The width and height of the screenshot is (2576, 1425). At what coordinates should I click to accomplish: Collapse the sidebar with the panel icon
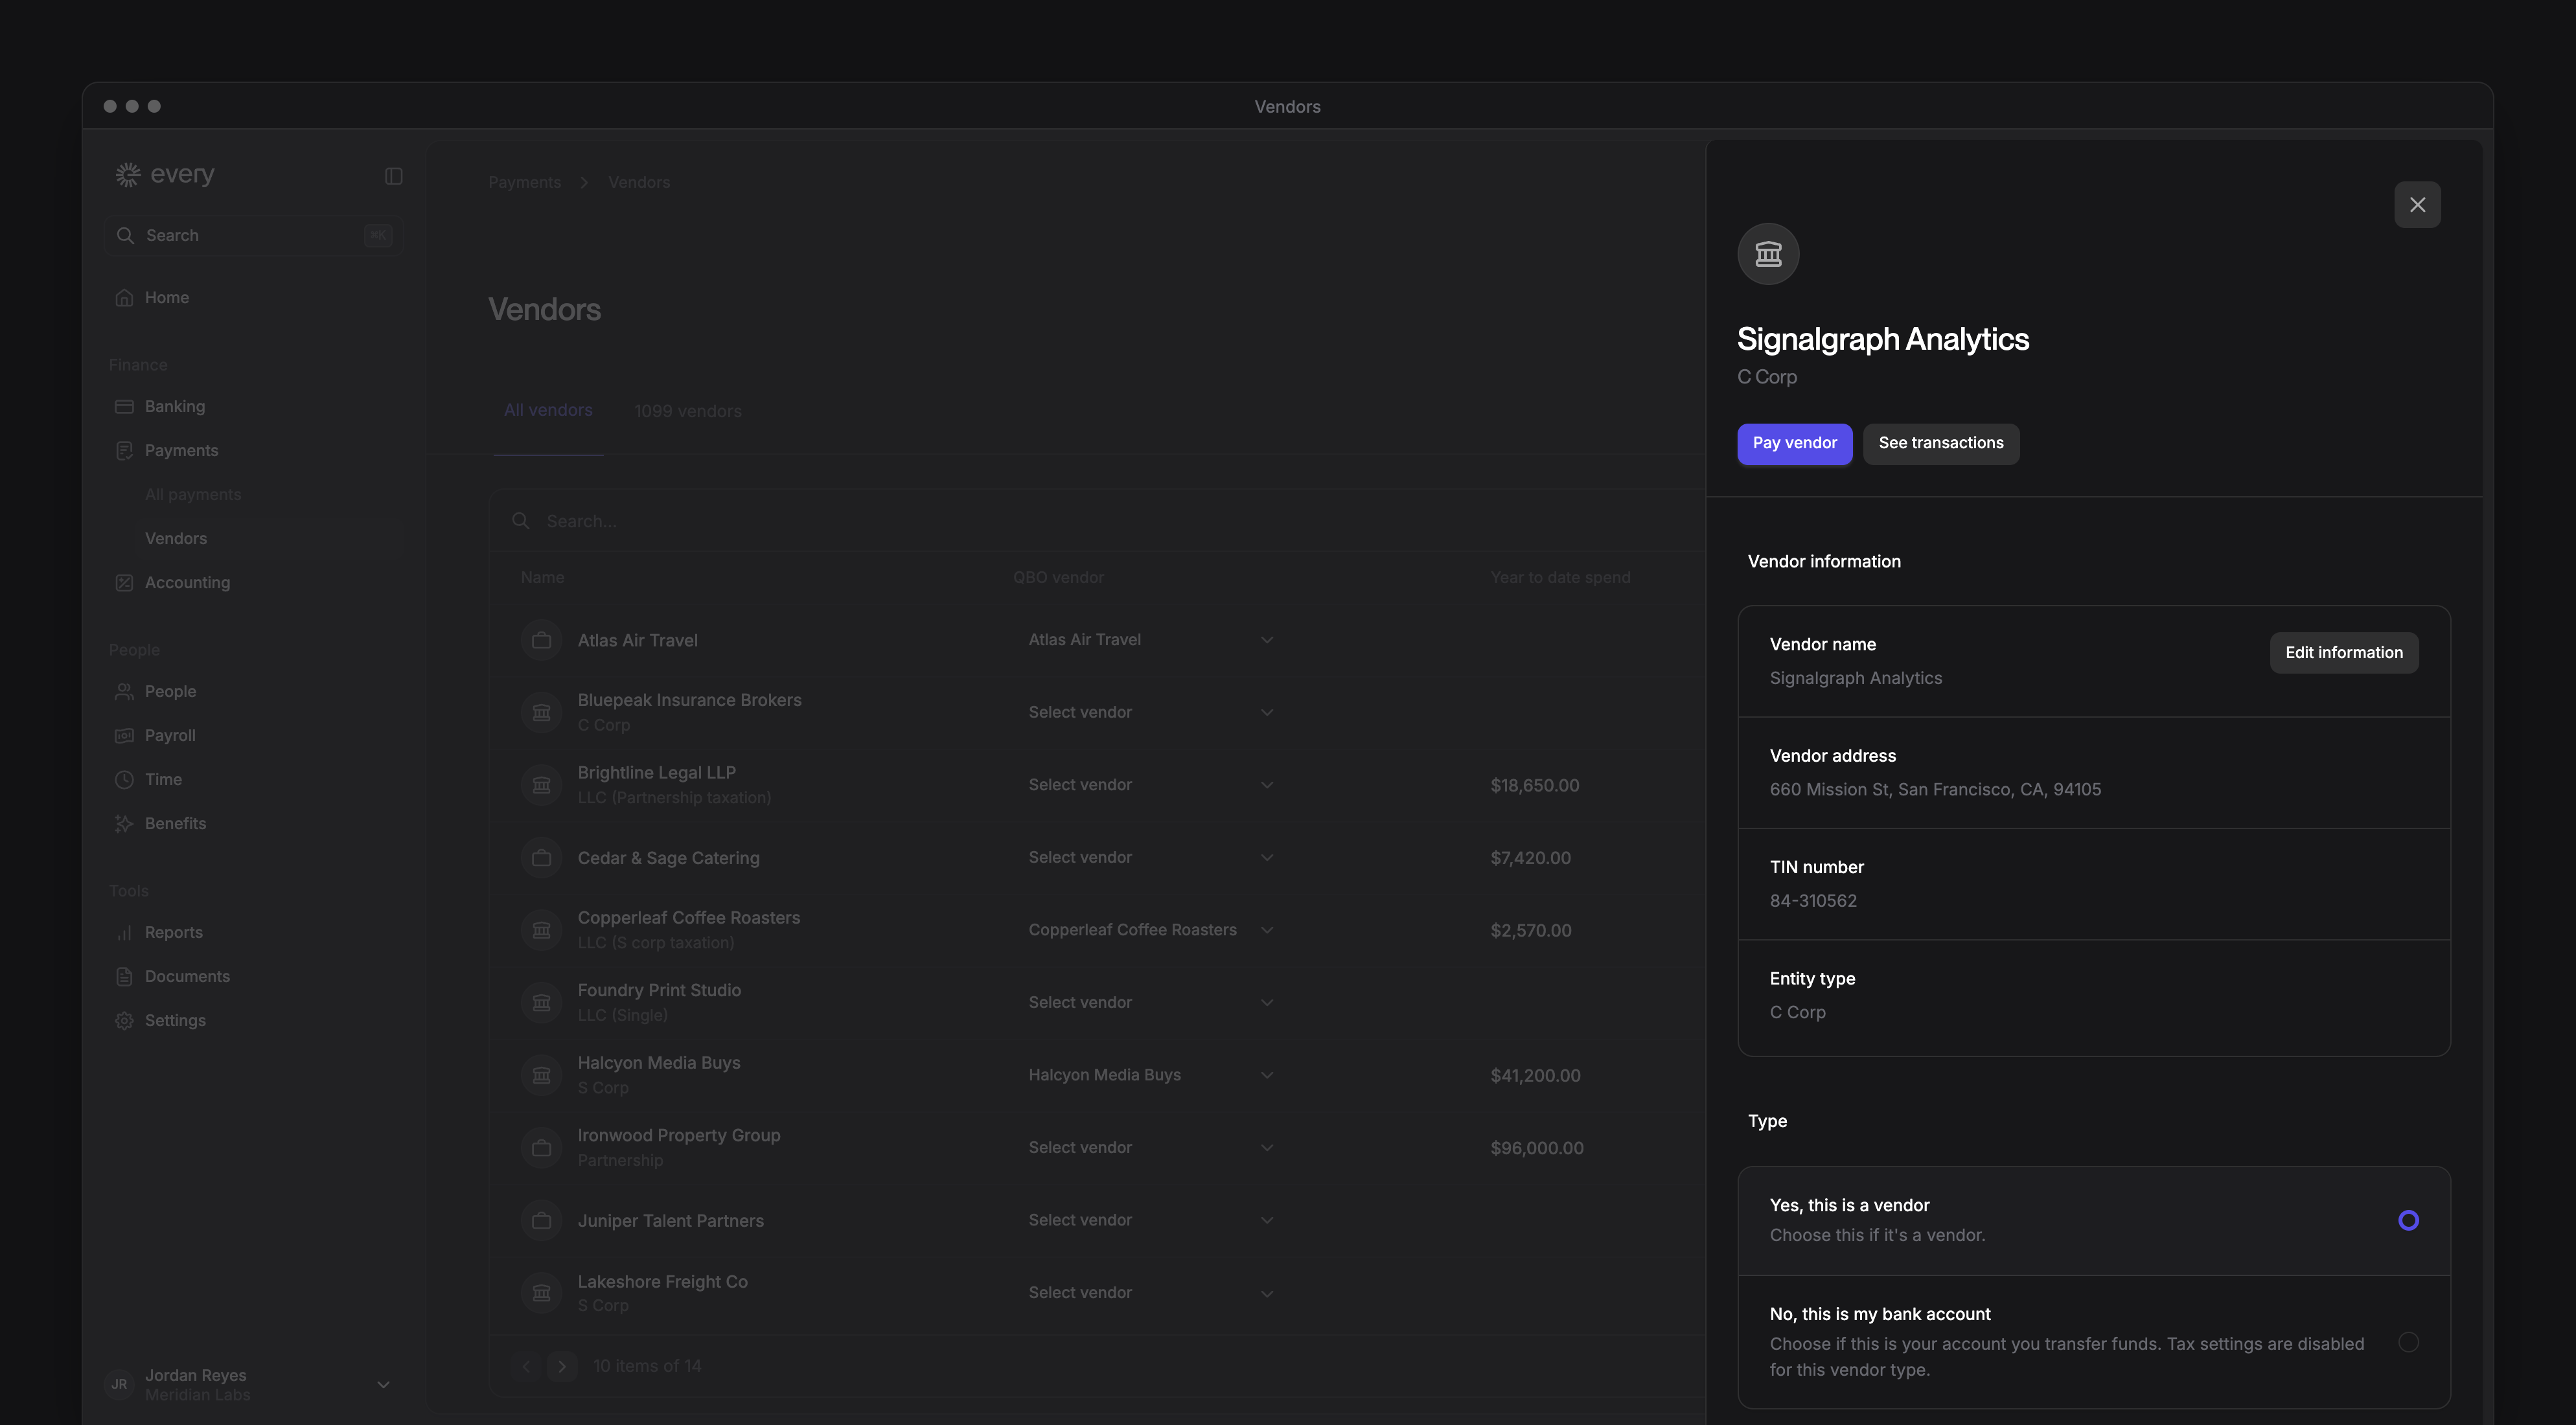[393, 176]
